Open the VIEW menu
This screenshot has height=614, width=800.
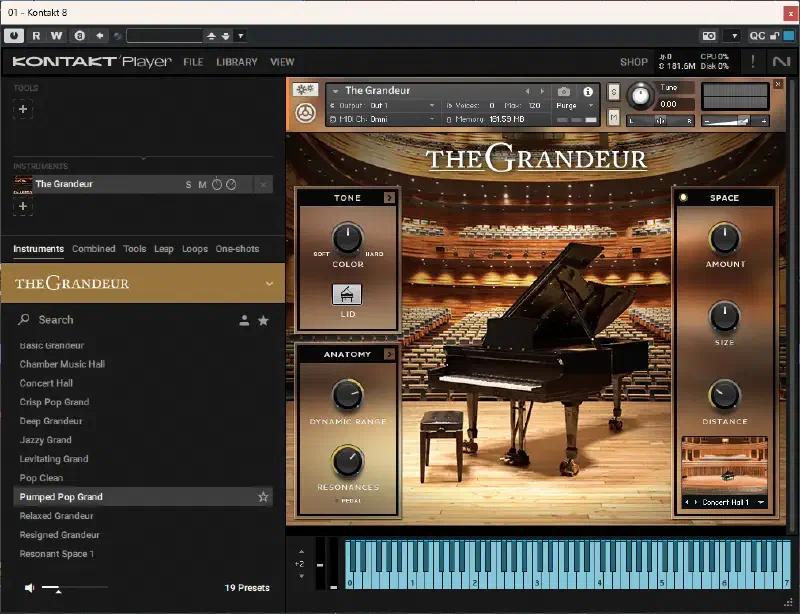282,62
